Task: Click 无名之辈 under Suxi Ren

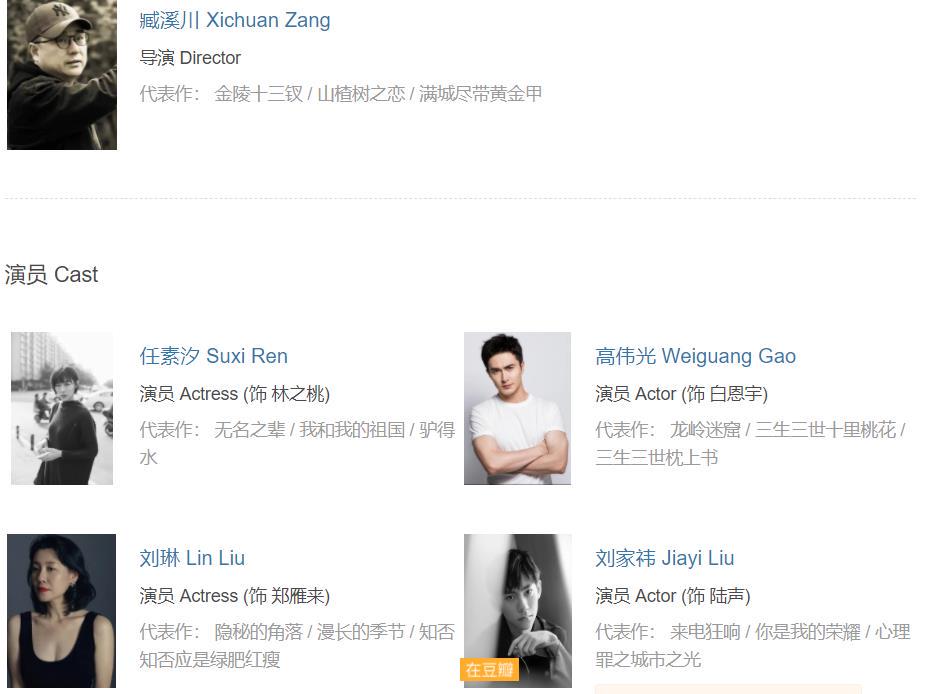Action: pyautogui.click(x=249, y=430)
